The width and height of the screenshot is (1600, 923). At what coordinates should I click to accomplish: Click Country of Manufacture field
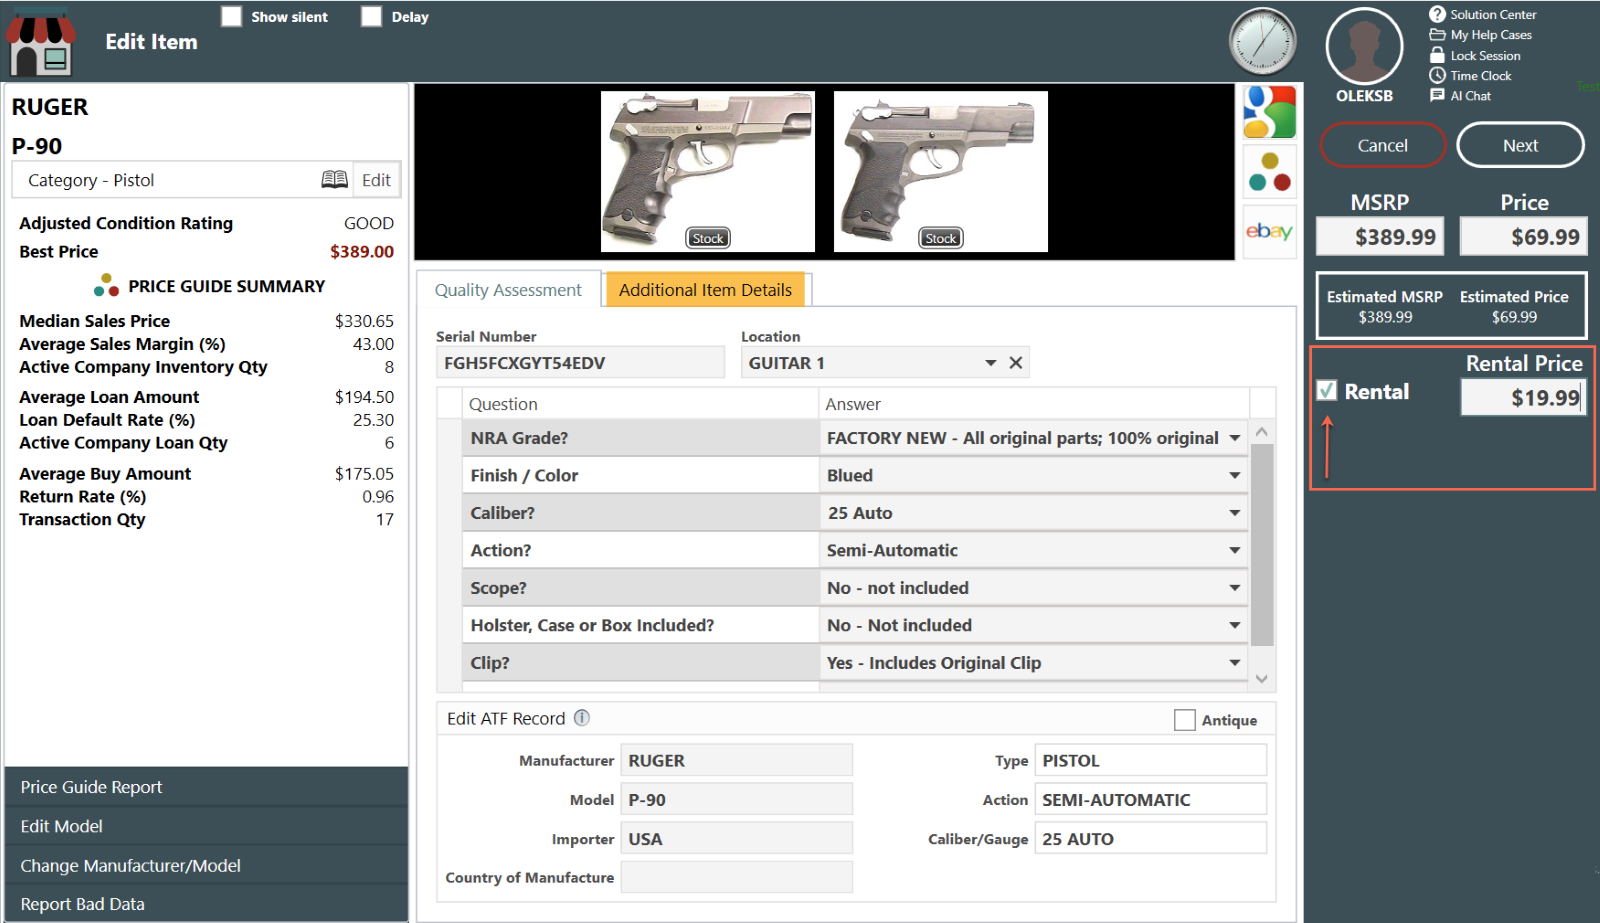[x=737, y=877]
